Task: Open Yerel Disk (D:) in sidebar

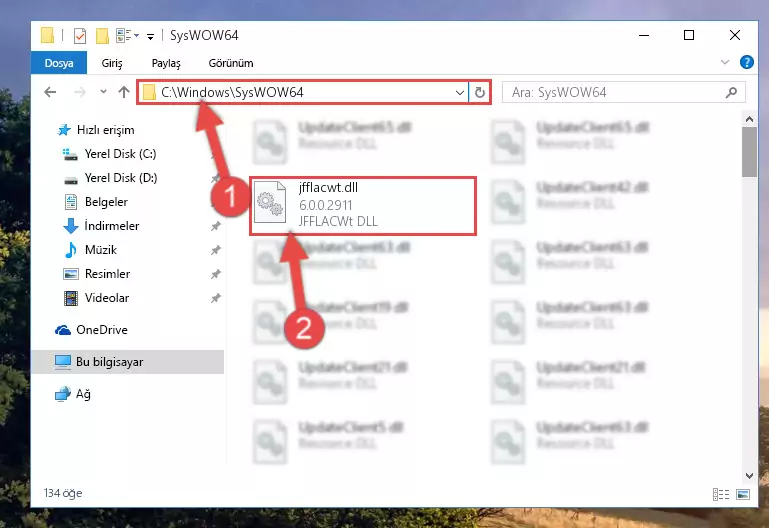Action: pyautogui.click(x=121, y=178)
